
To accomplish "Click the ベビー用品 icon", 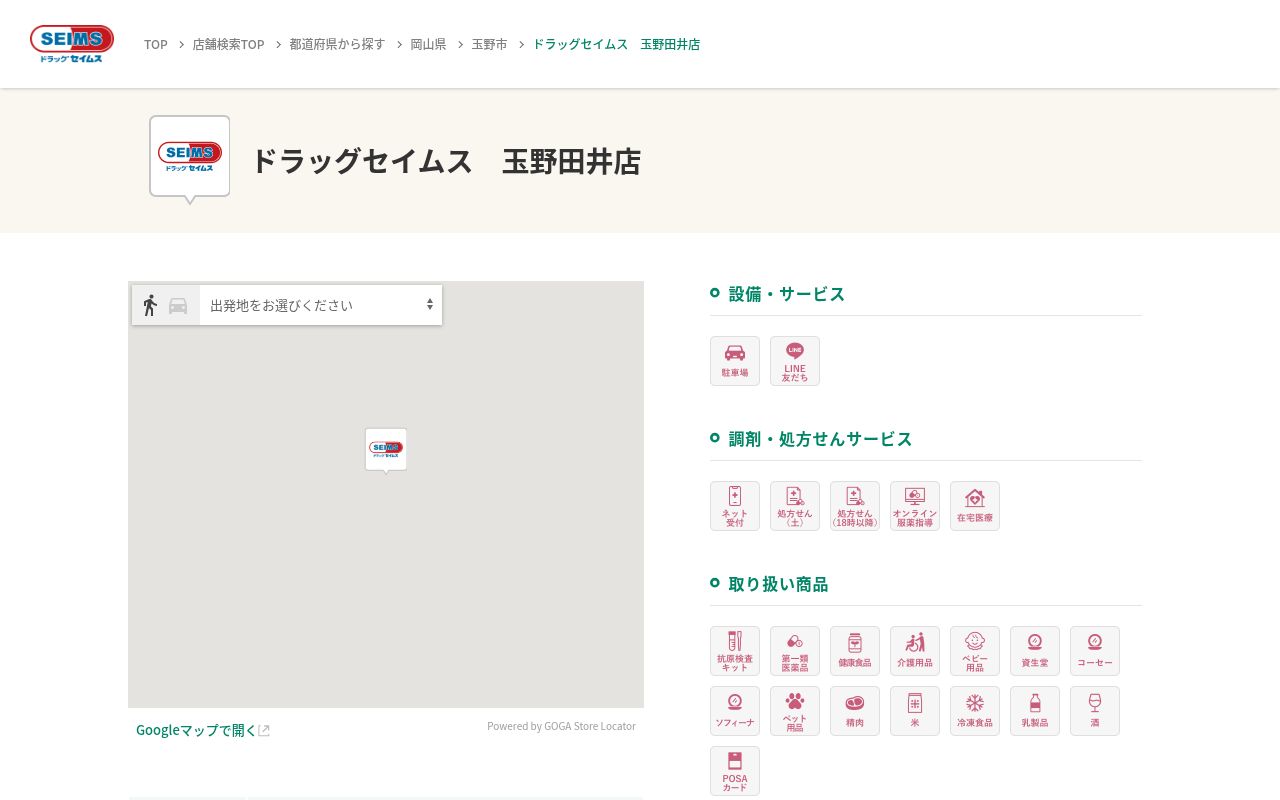I will point(975,651).
